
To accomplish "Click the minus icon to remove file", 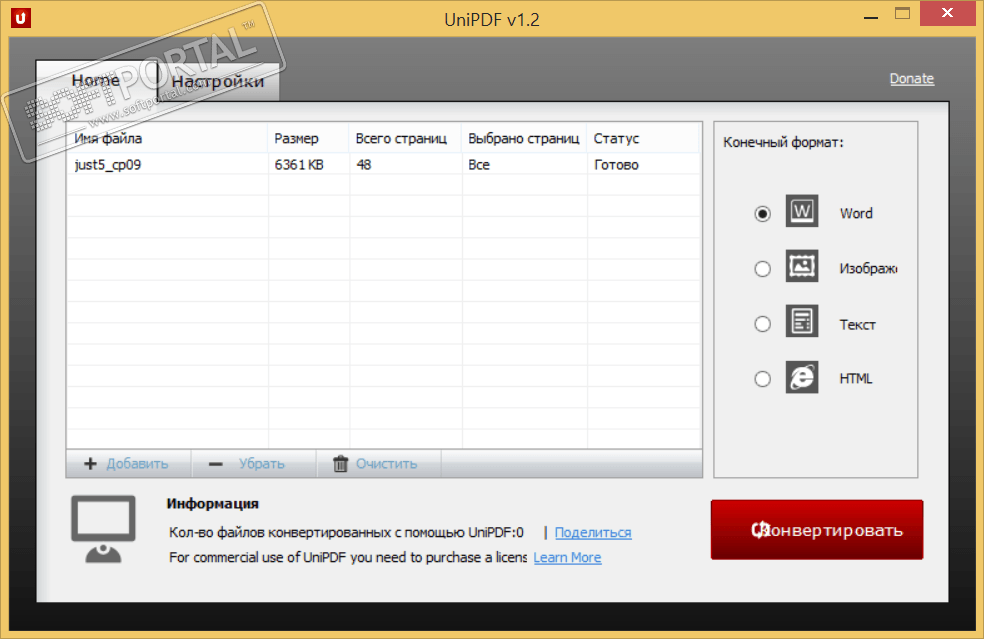I will tap(215, 464).
